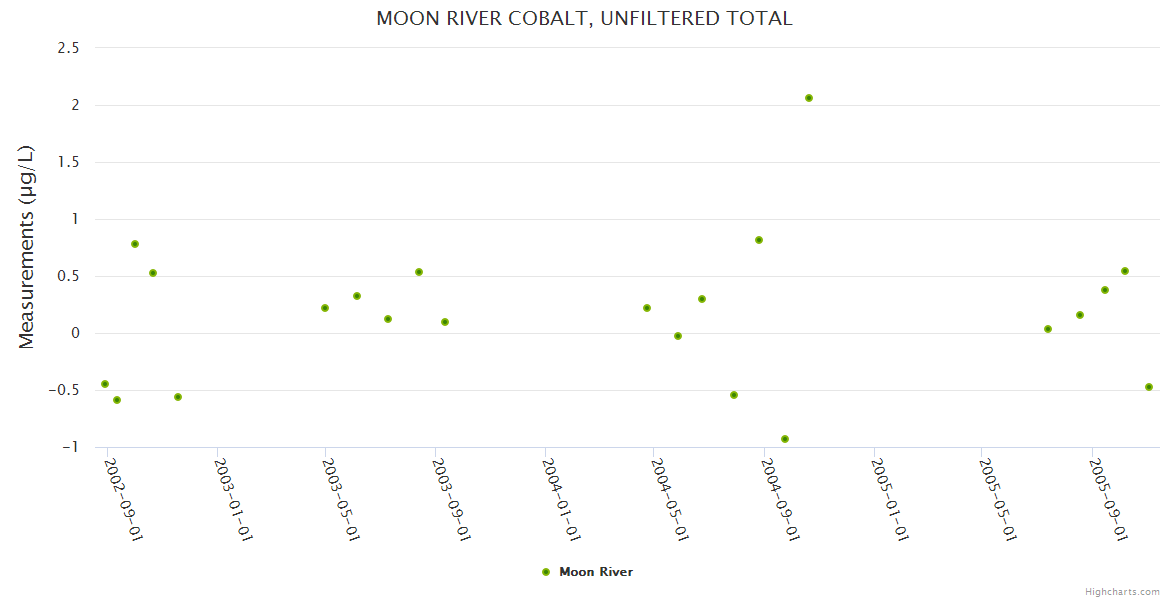Toggle the Moon River legend item
Screen dimensions: 1170x600
click(x=595, y=572)
